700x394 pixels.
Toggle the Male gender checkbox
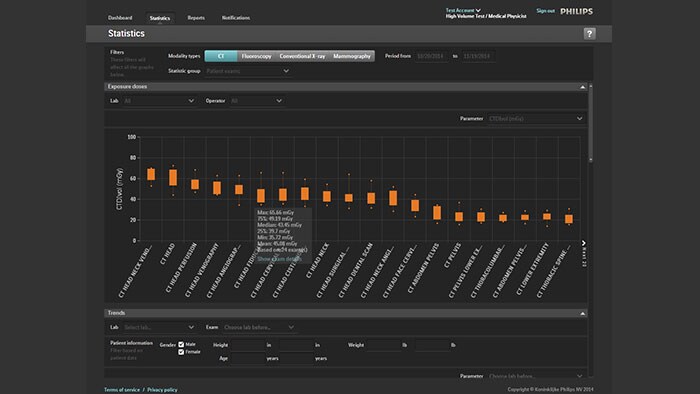(x=181, y=344)
